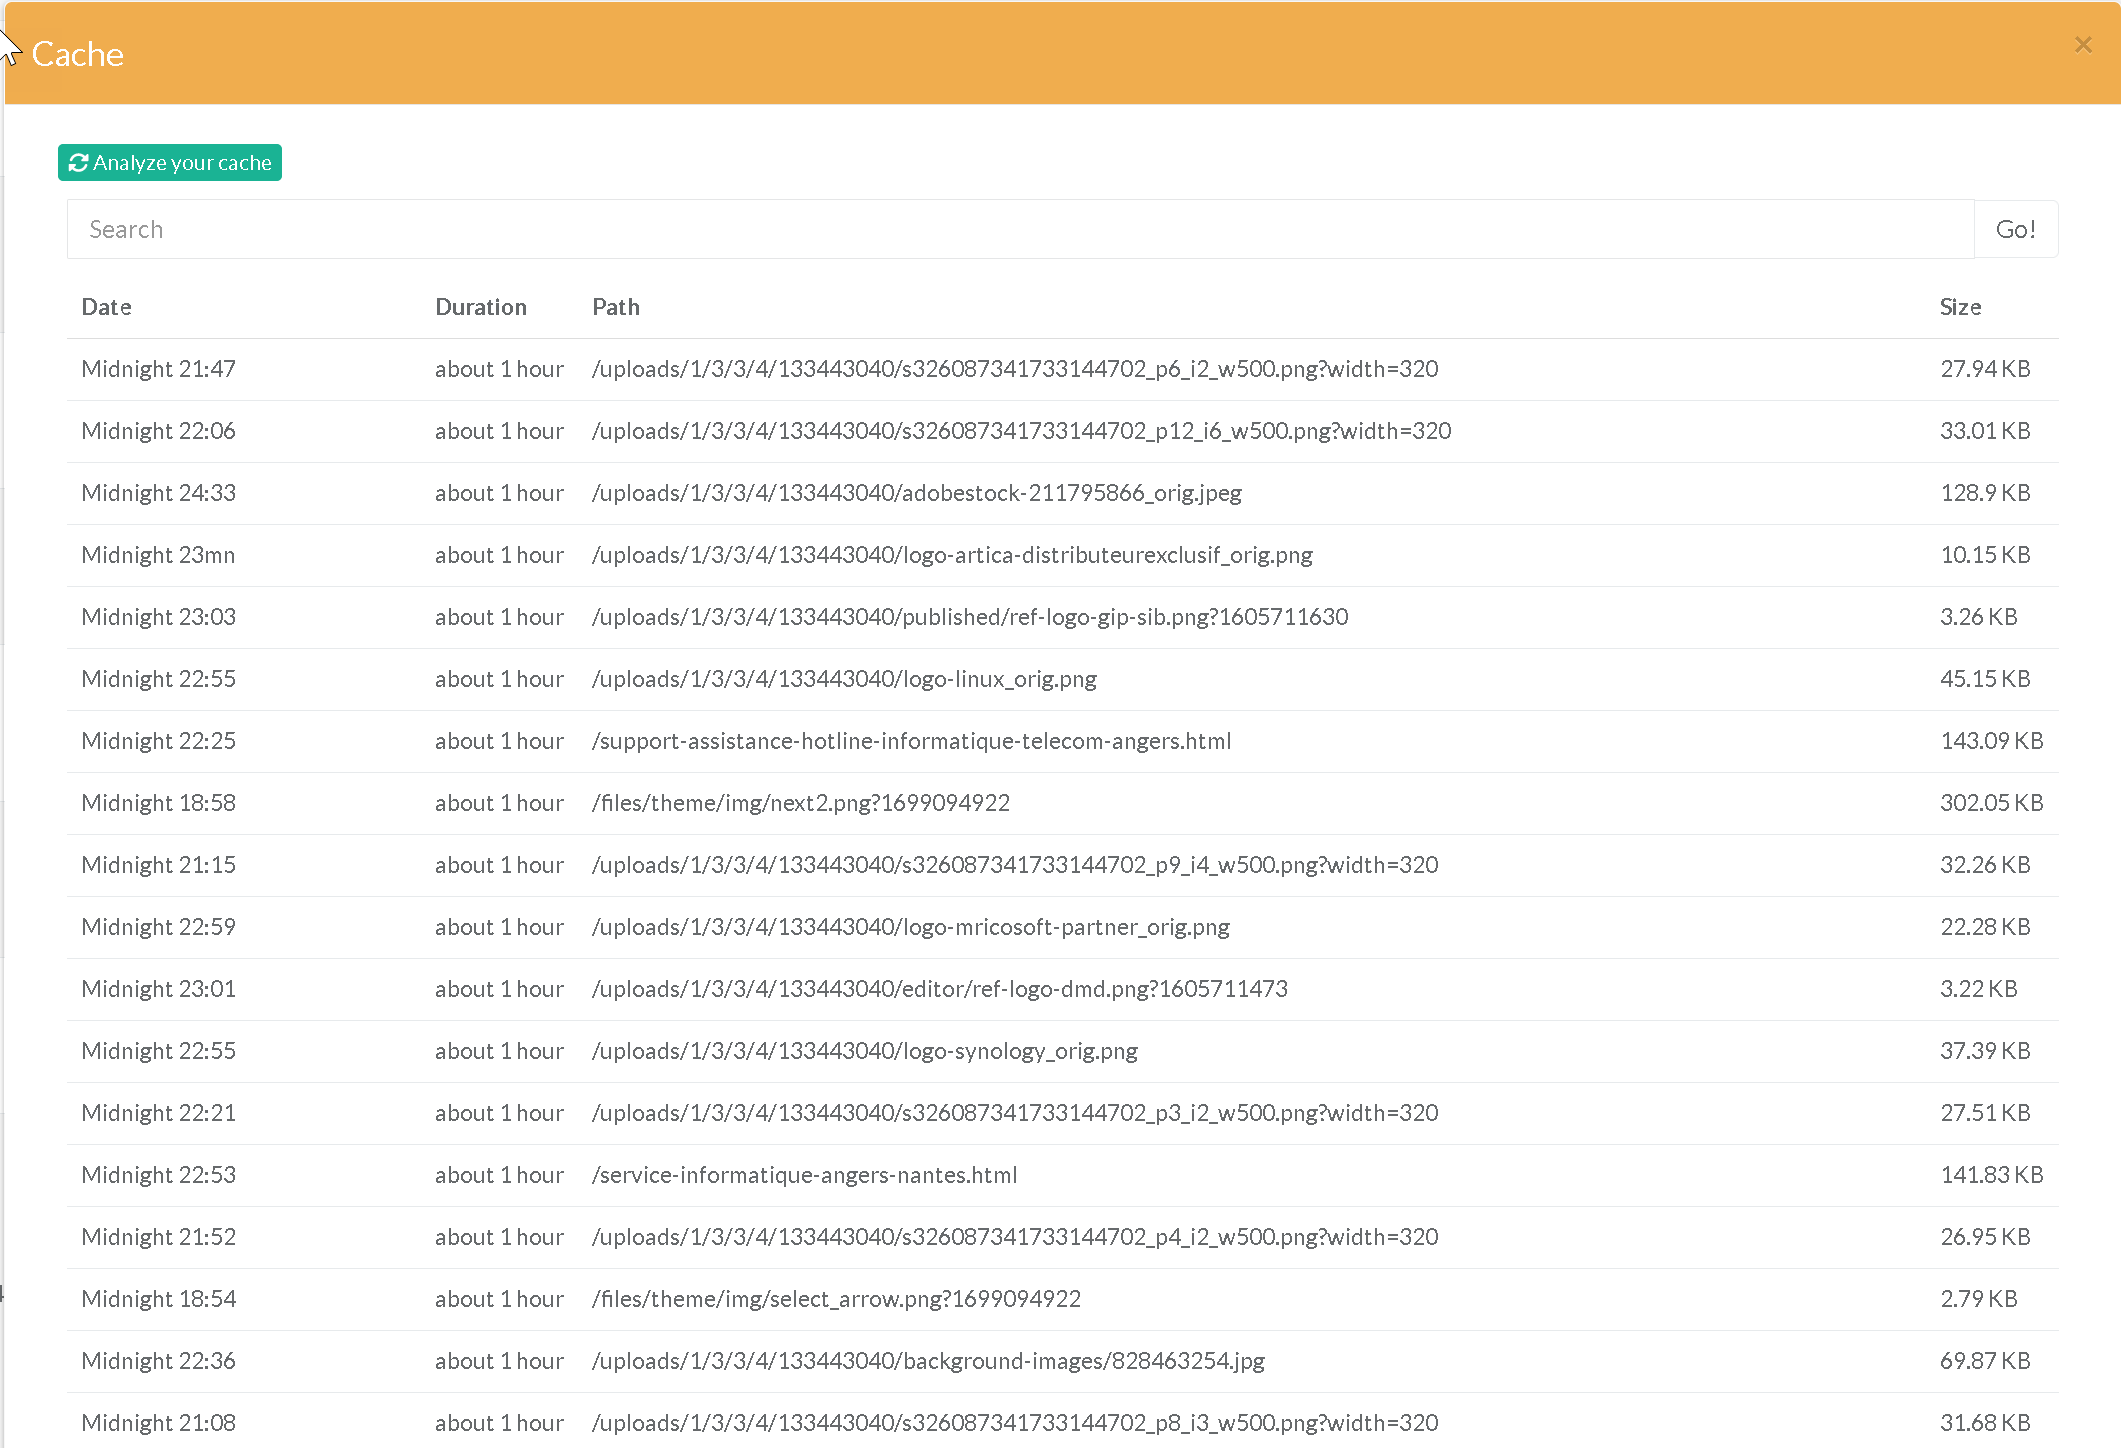Select the logo-linux_orig.png cache entry
Viewport: 2121px width, 1448px height.
click(843, 679)
